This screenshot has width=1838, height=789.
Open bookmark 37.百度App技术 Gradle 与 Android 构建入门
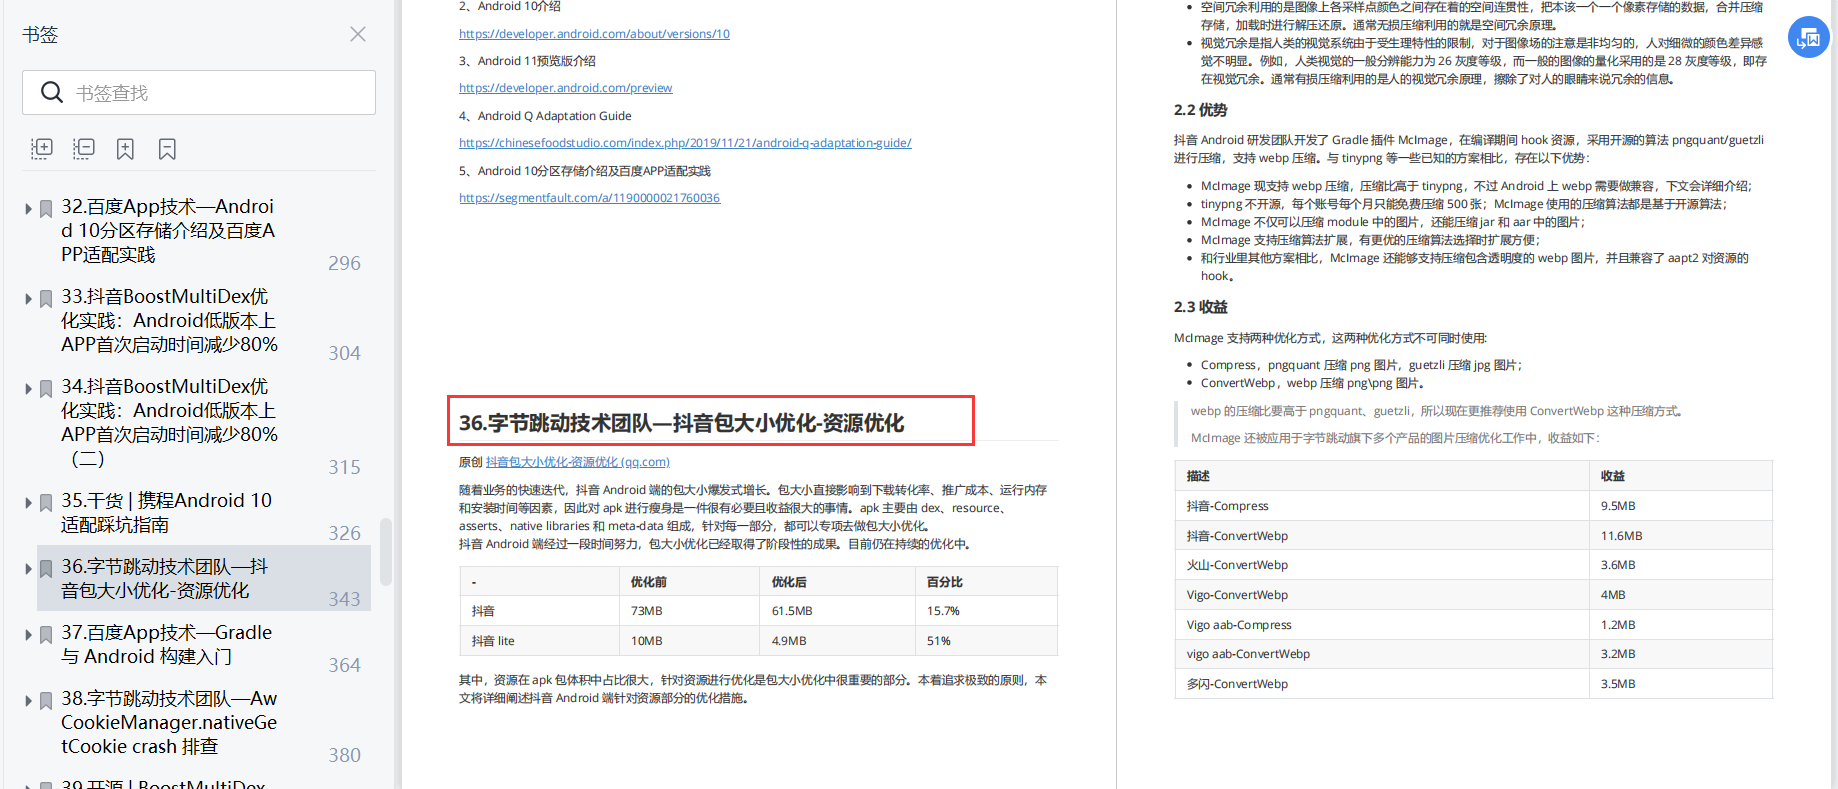click(166, 644)
